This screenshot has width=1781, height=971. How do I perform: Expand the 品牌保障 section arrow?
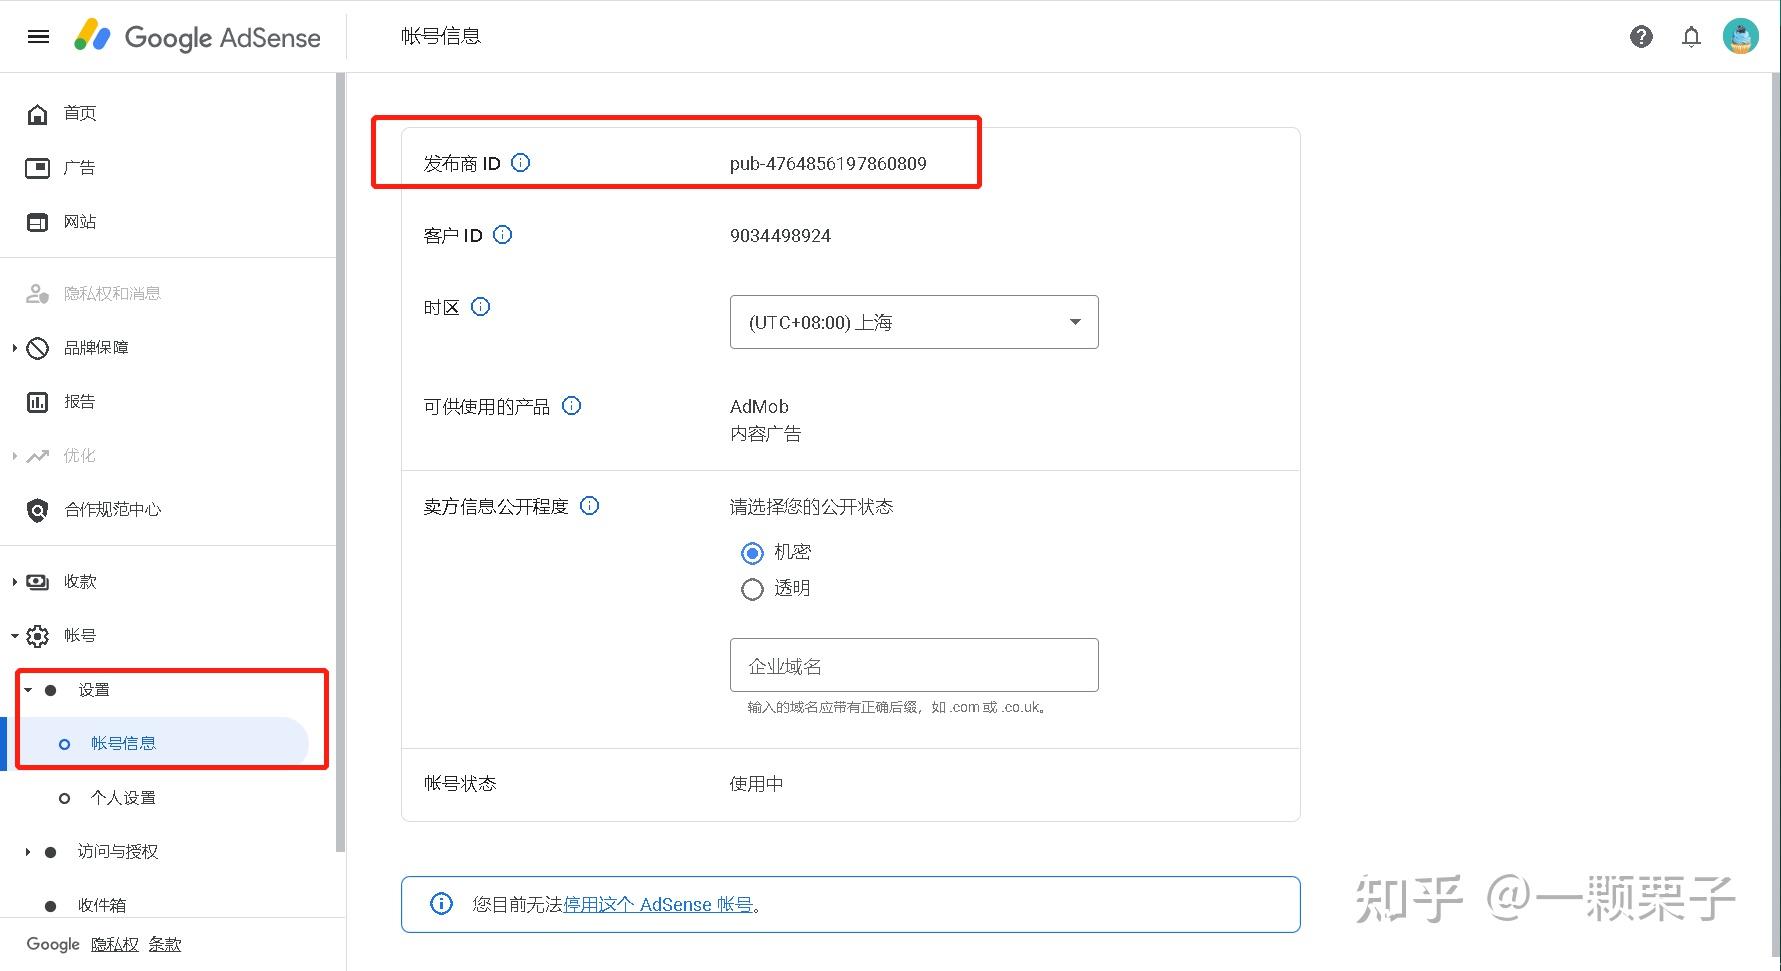click(14, 348)
